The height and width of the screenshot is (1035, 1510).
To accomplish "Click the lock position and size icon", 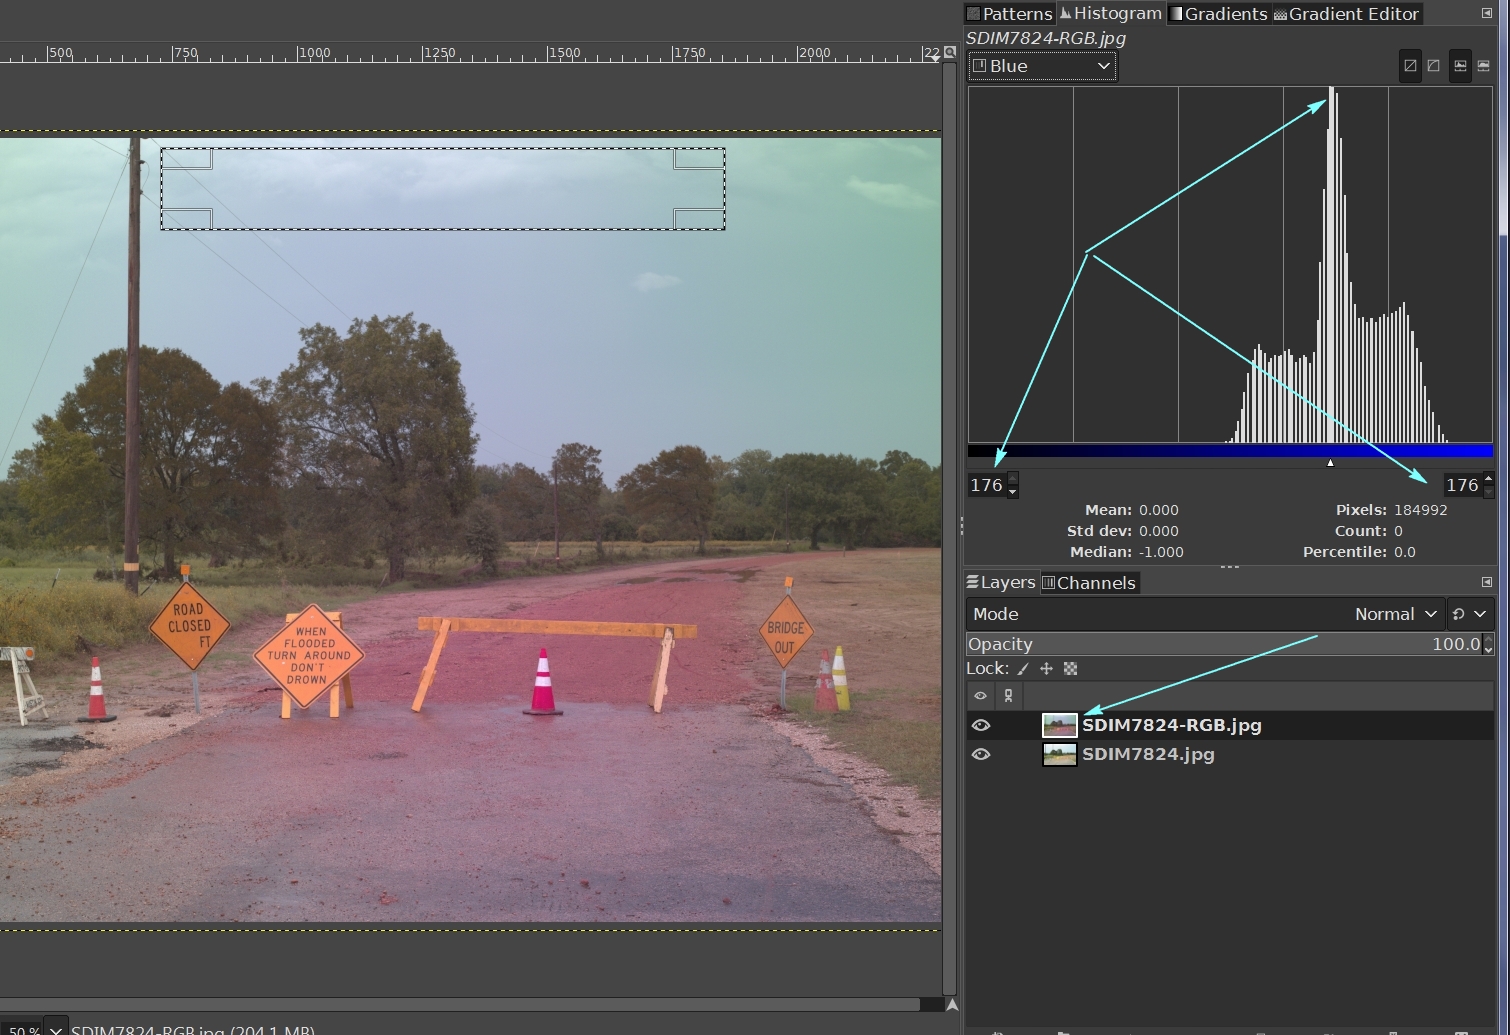I will (x=1046, y=669).
